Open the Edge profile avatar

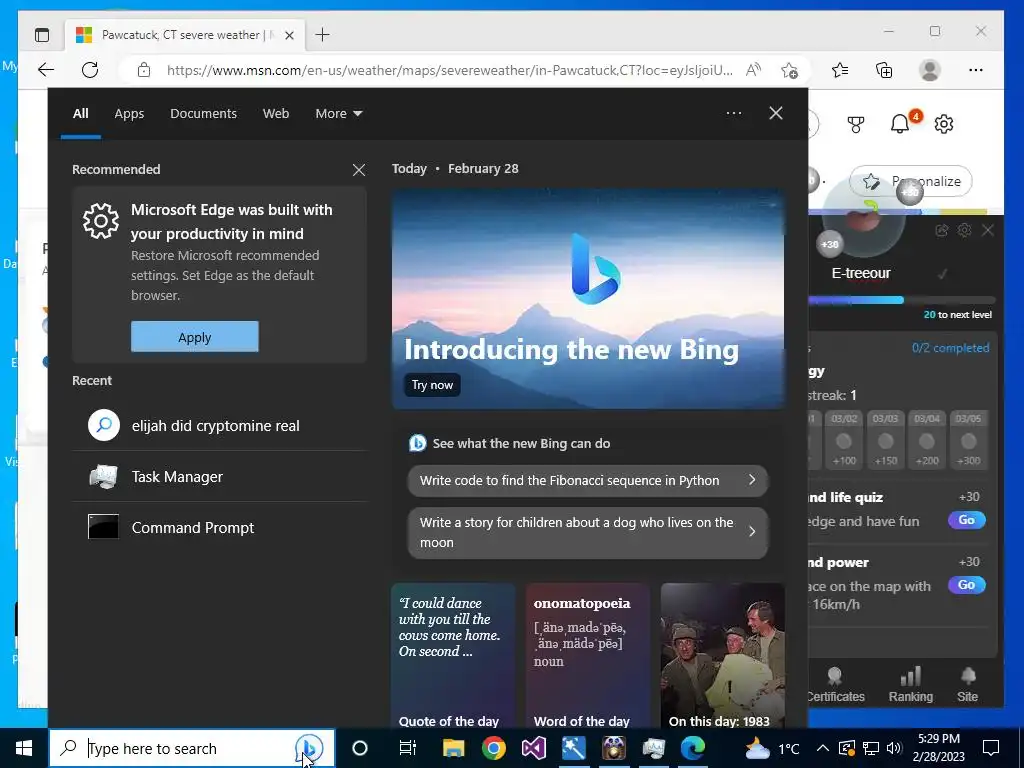coord(929,70)
